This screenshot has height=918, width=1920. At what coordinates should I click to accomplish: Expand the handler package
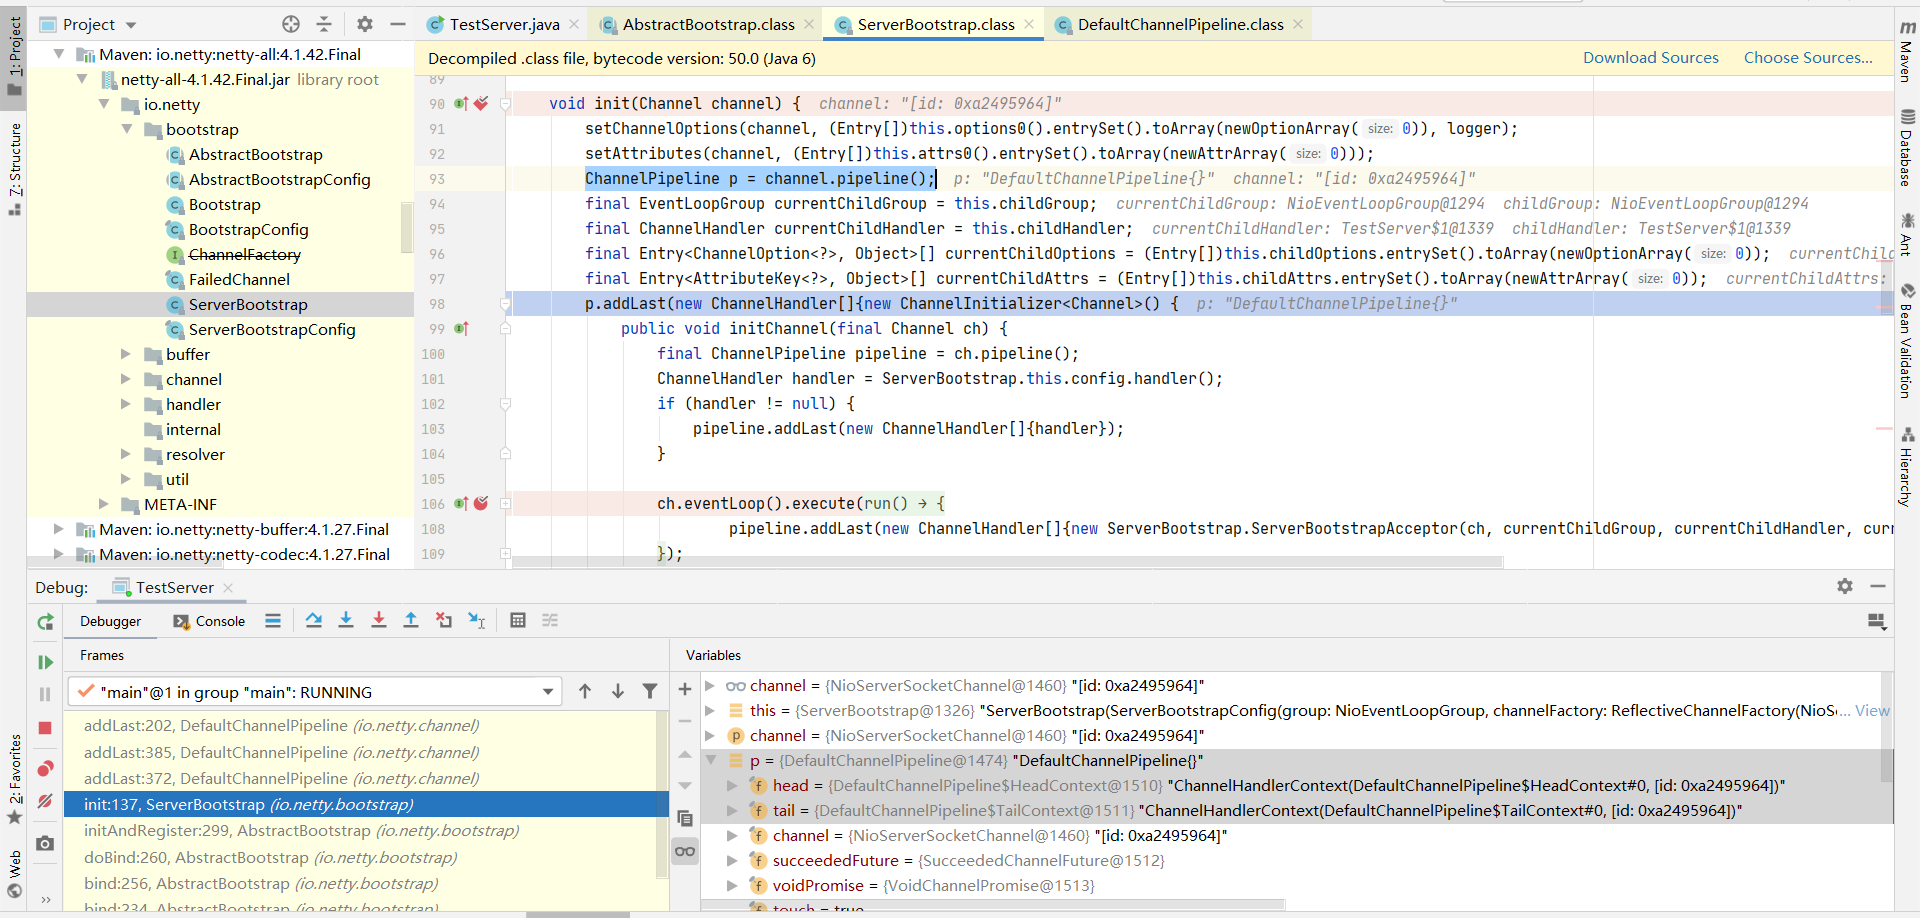click(126, 404)
